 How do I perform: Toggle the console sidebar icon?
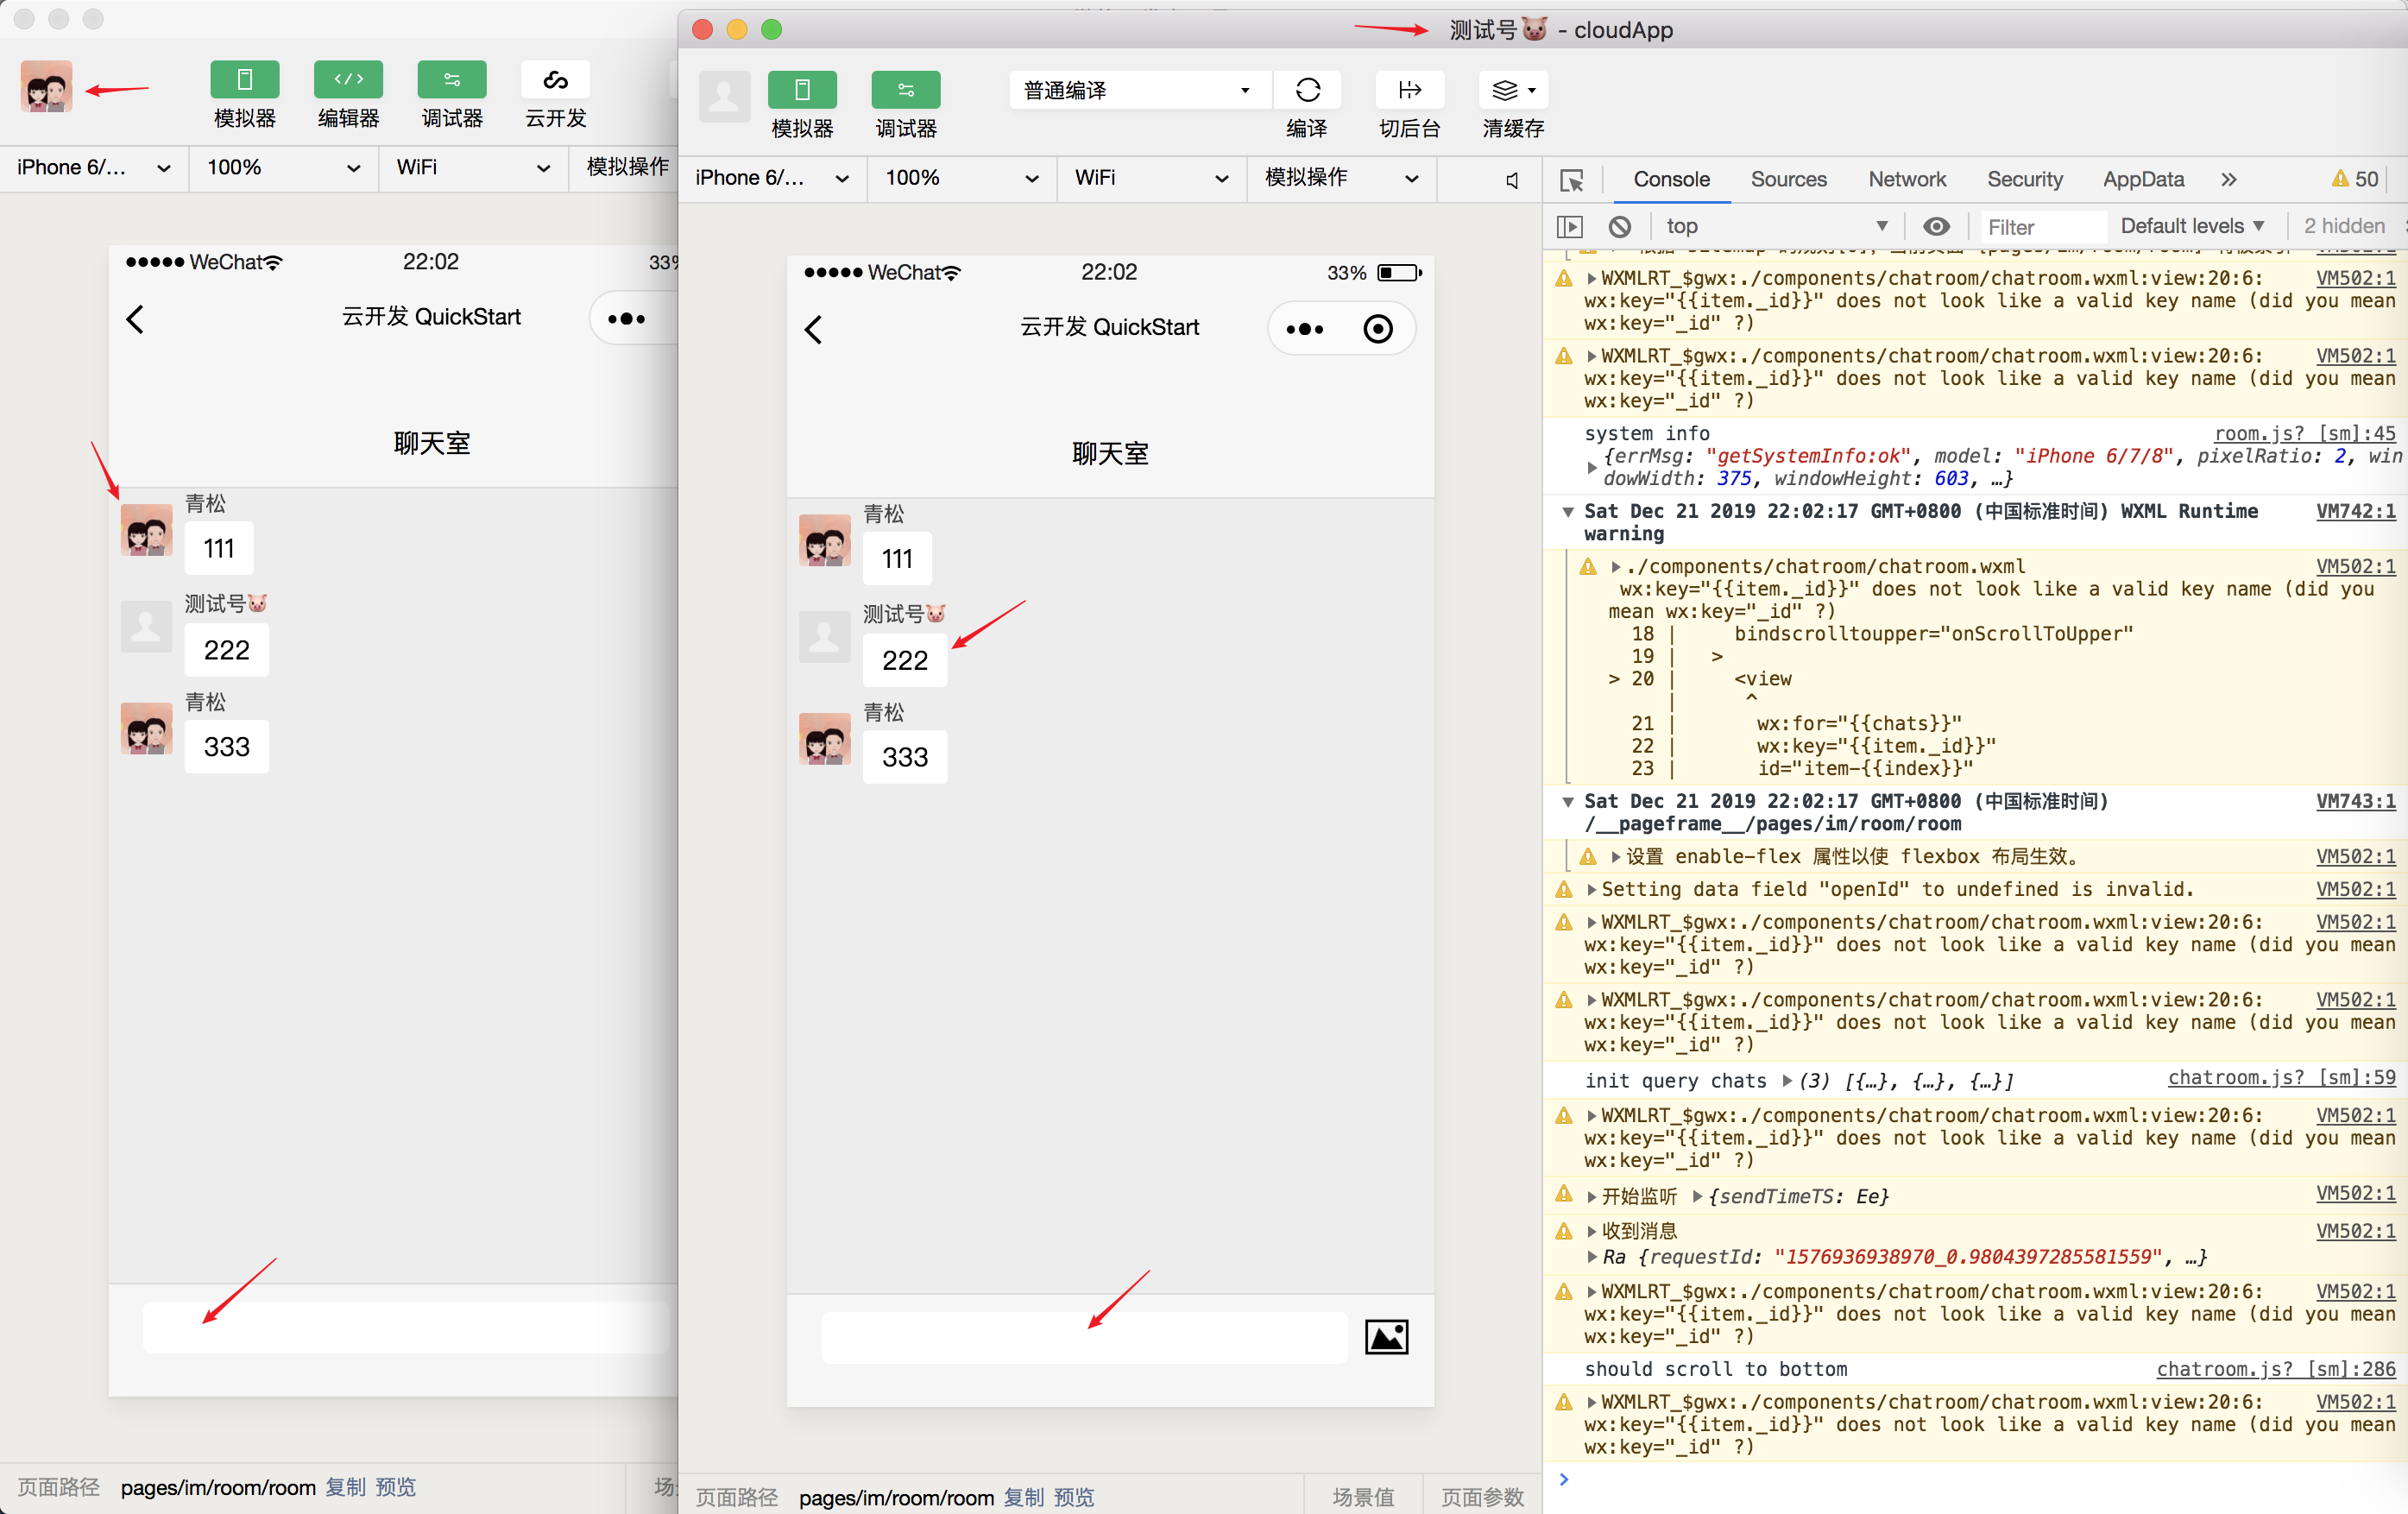pos(1570,227)
